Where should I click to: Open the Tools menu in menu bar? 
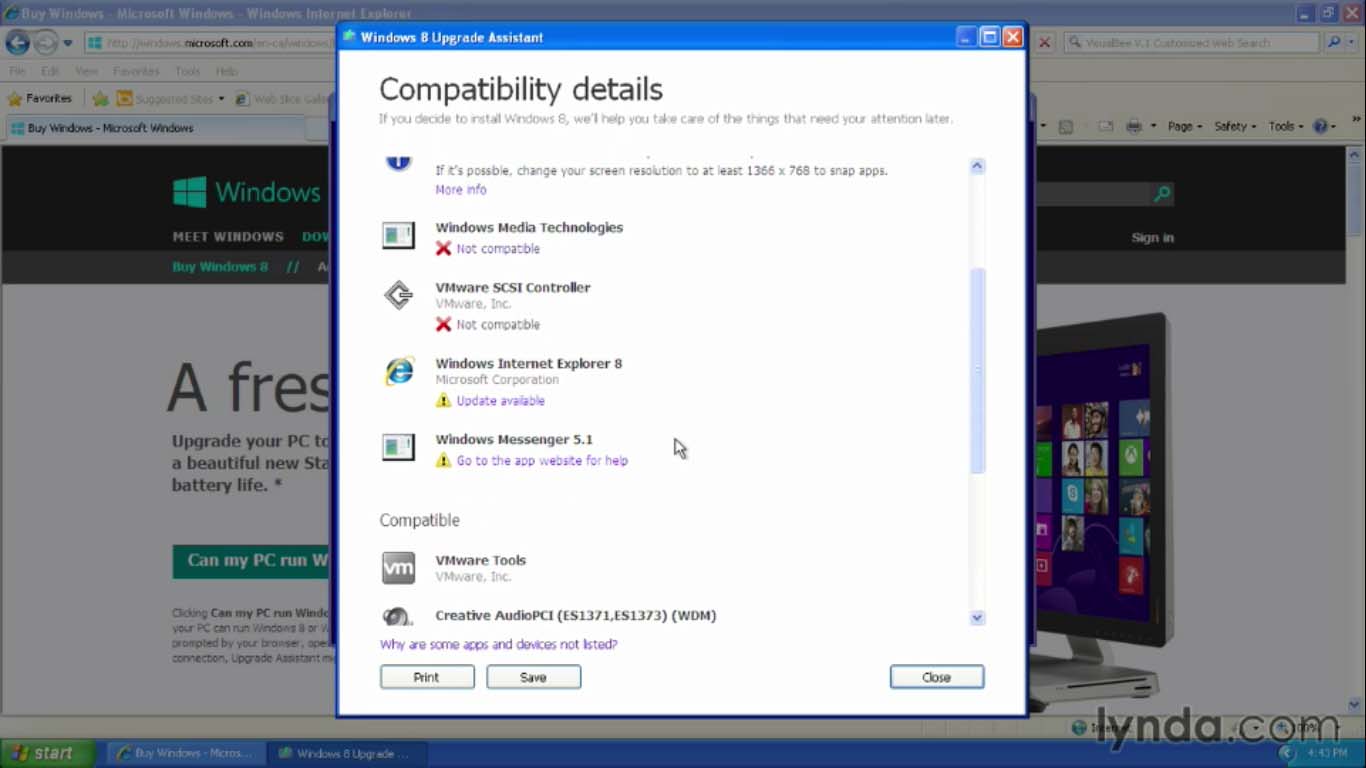(x=188, y=72)
